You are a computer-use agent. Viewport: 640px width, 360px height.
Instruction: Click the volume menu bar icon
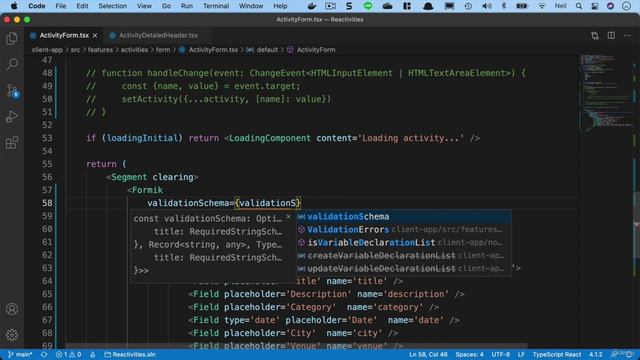486,6
